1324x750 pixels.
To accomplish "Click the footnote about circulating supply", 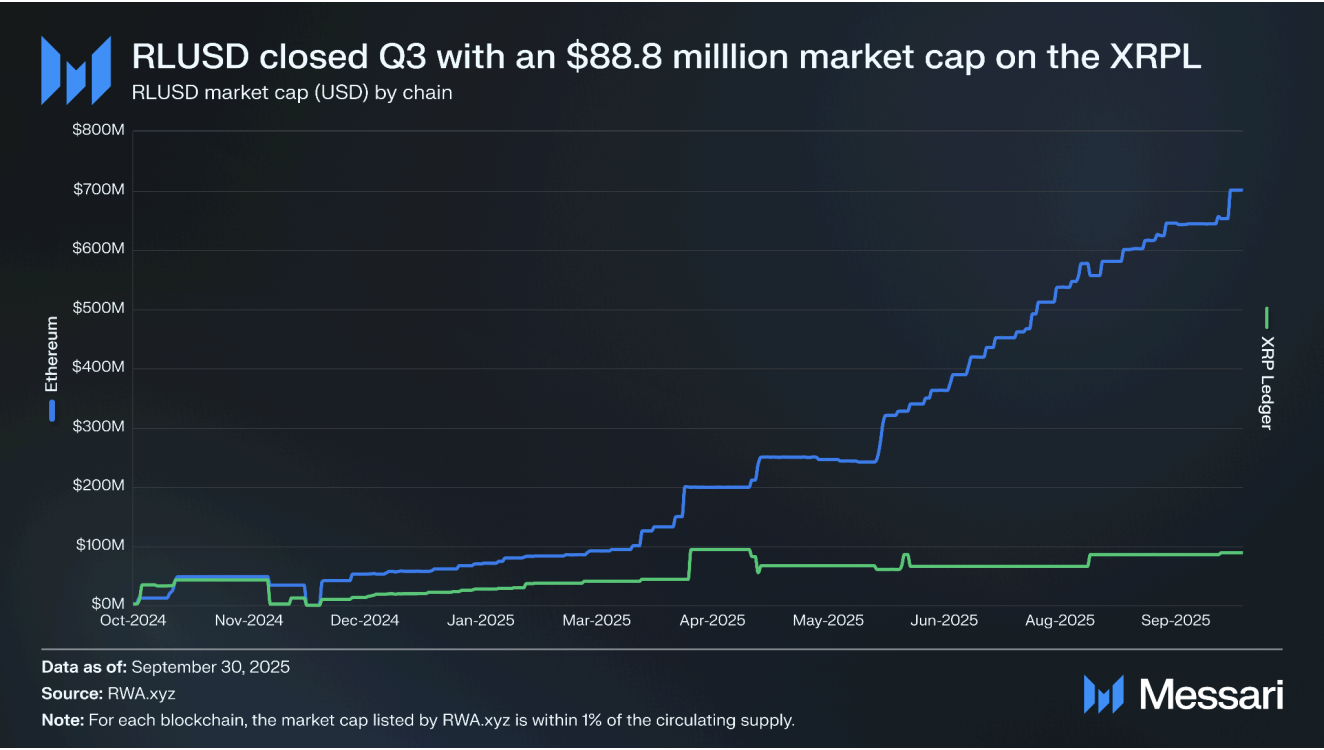I will point(418,720).
